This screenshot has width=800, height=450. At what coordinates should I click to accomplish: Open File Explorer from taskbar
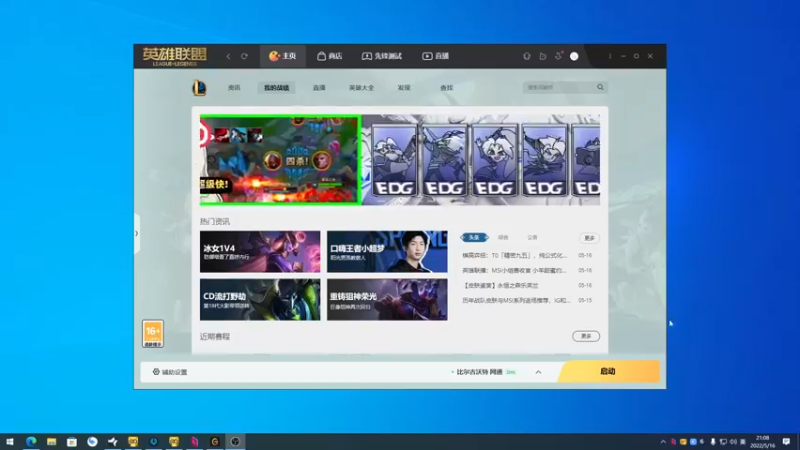pos(52,441)
